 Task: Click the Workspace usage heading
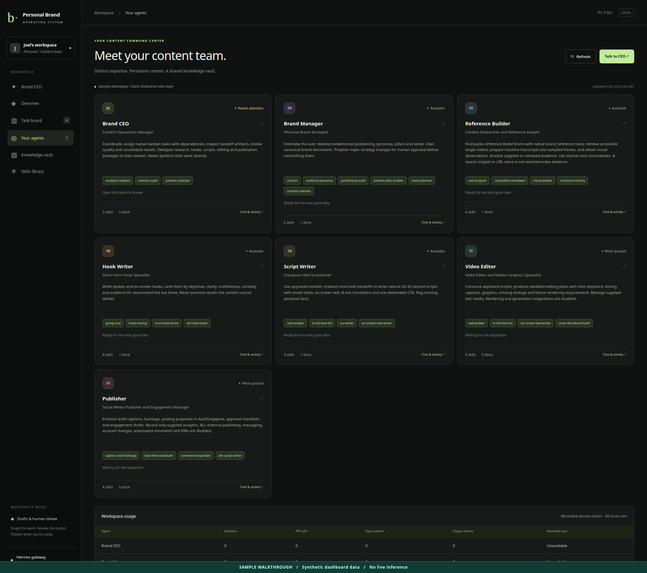click(118, 516)
